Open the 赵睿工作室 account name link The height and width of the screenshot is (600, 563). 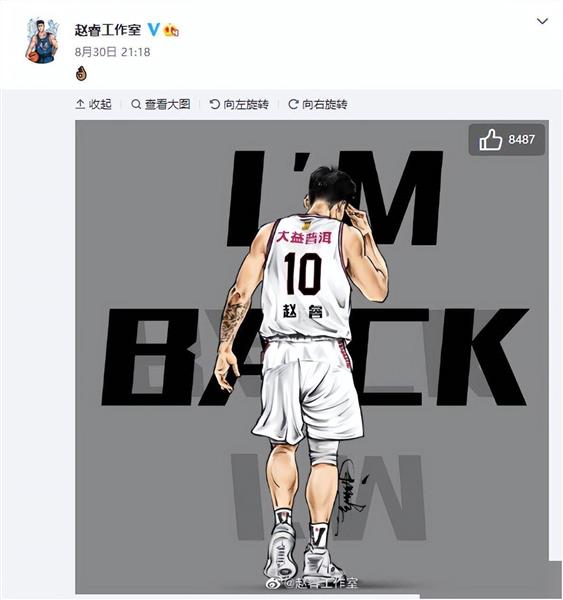108,30
